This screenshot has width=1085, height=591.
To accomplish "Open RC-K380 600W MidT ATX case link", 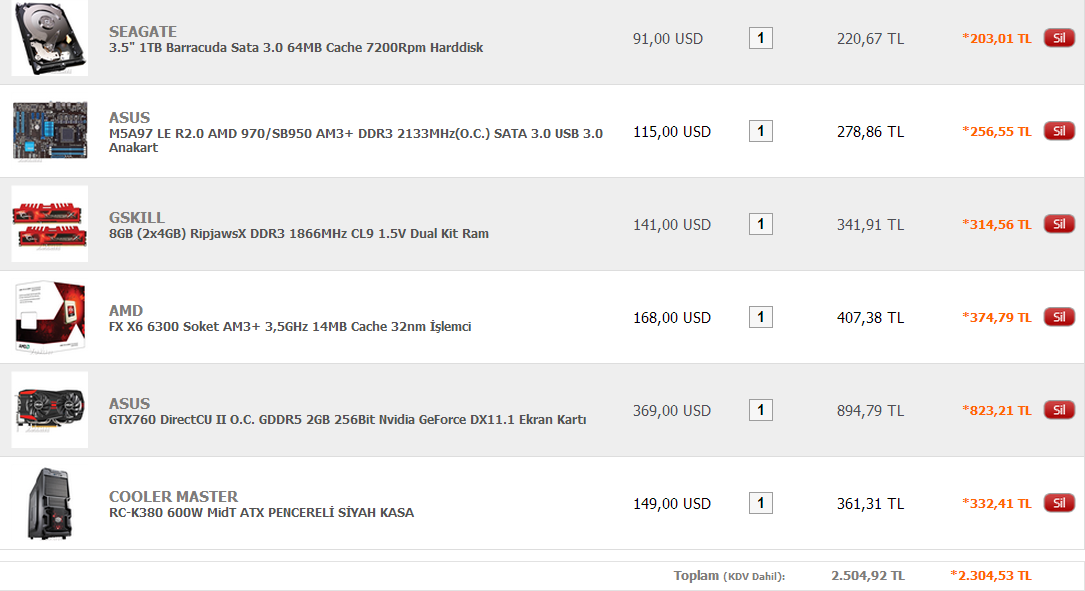I will click(261, 513).
